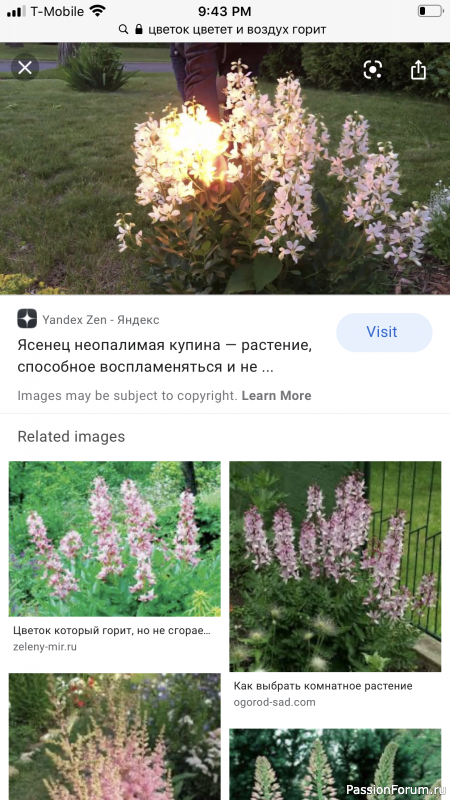Tap the Цветок который горит caption
The width and height of the screenshot is (450, 800).
pyautogui.click(x=112, y=631)
